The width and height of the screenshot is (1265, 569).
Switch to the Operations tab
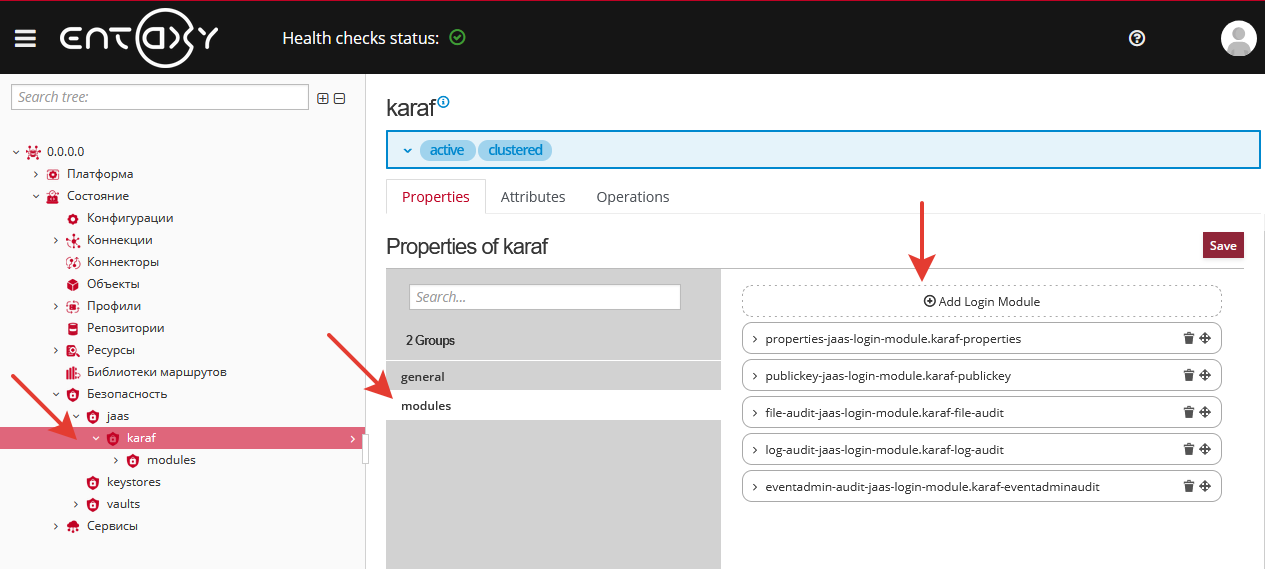click(632, 197)
